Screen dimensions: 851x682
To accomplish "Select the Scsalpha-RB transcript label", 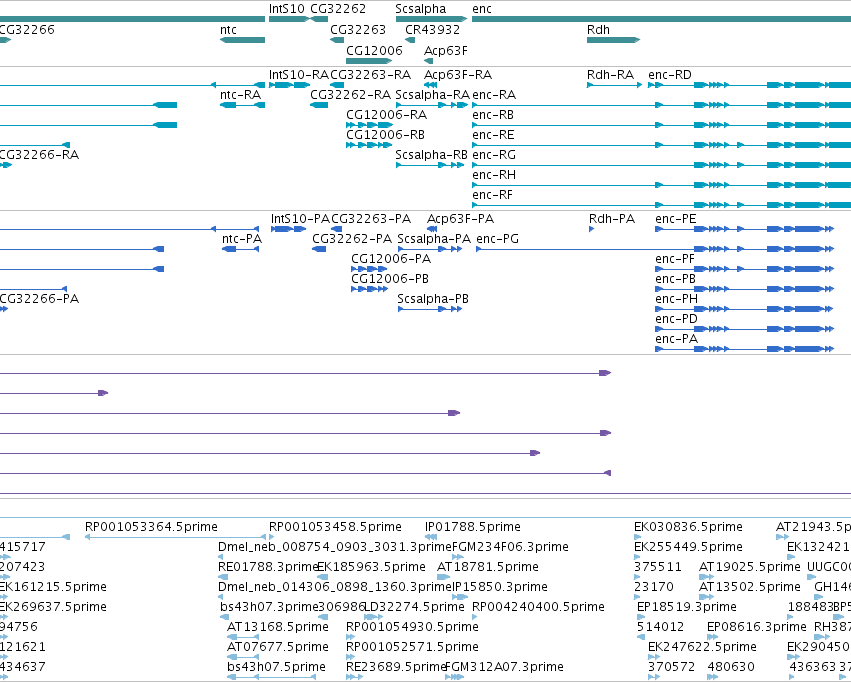I will coord(431,155).
